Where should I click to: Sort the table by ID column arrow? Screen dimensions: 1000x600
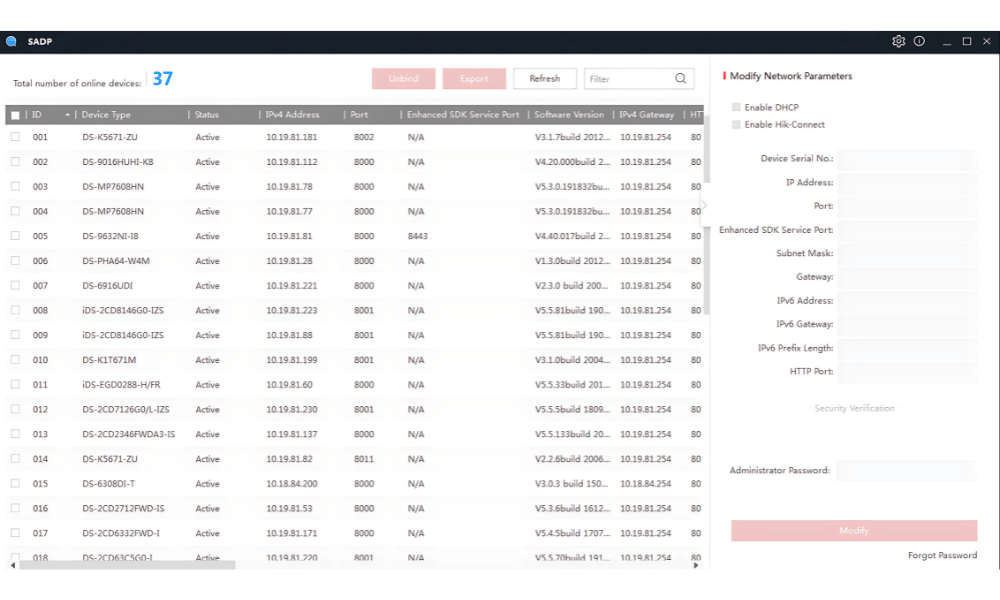pos(67,115)
